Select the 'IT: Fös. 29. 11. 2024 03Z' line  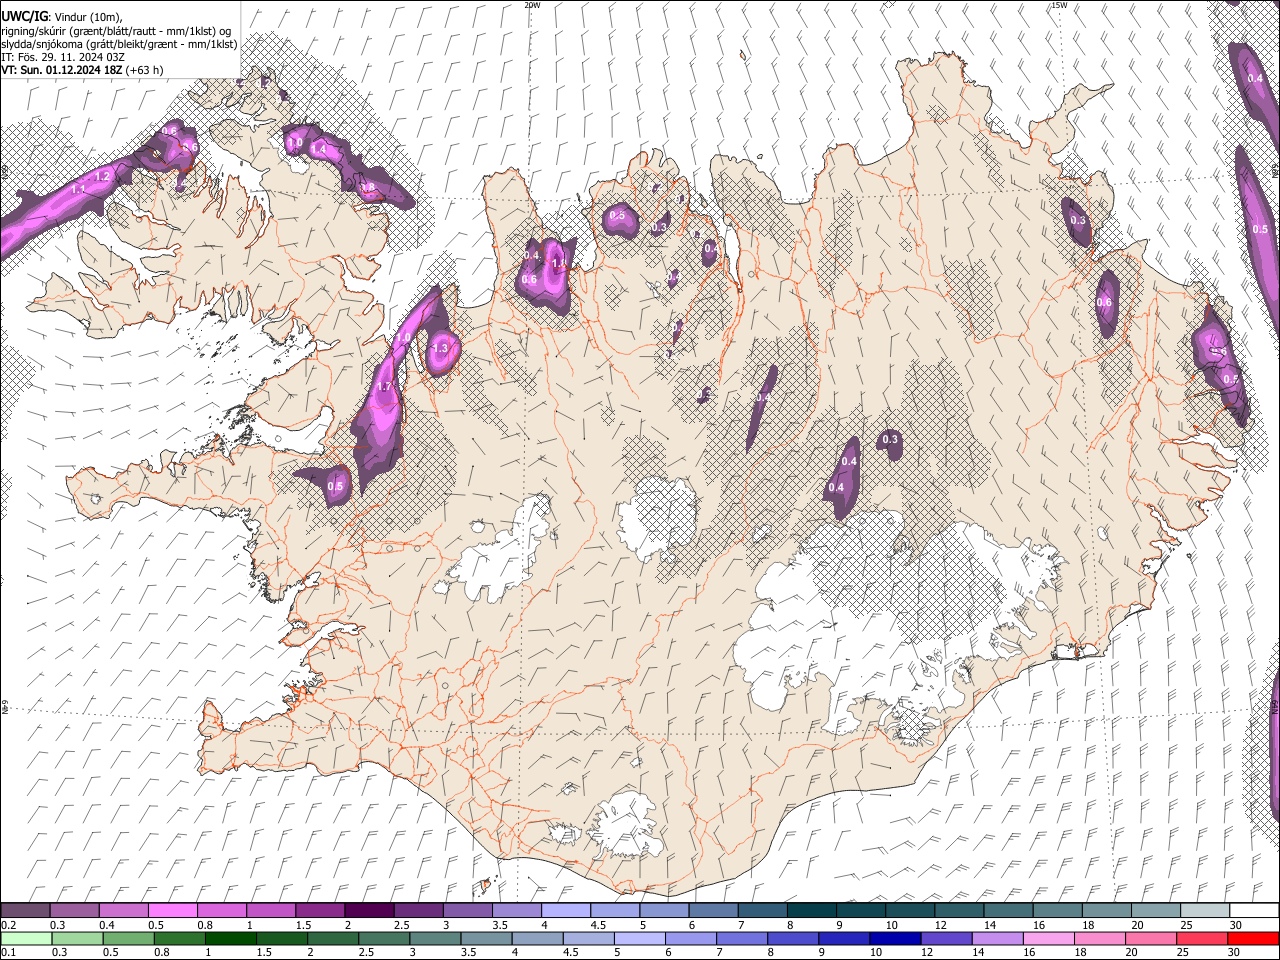pyautogui.click(x=63, y=57)
